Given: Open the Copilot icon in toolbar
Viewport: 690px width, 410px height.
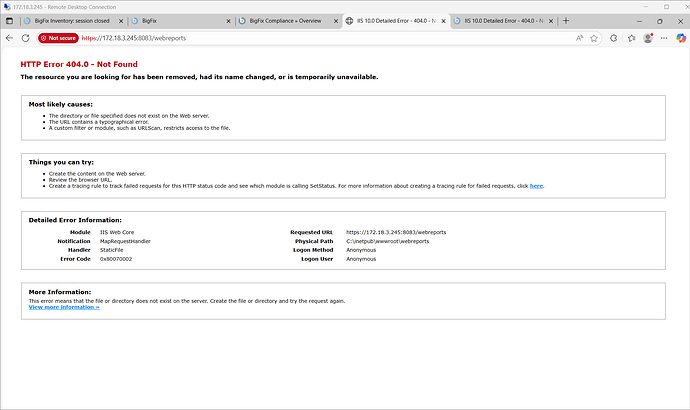Looking at the screenshot, I should (681, 38).
